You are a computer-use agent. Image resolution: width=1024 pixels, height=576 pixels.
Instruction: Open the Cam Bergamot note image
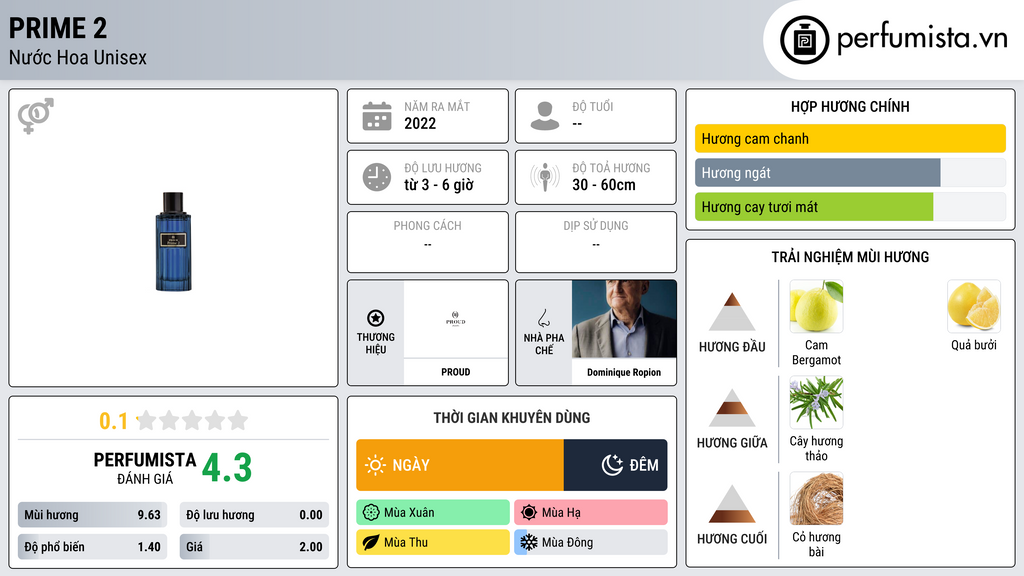pos(816,306)
